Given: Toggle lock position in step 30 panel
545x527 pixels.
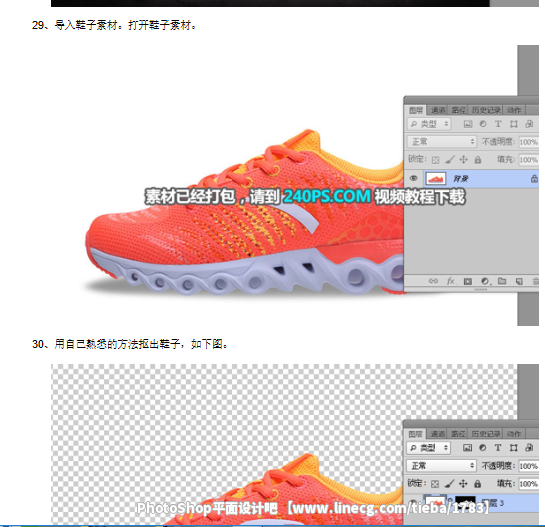Looking at the screenshot, I should click(x=463, y=484).
